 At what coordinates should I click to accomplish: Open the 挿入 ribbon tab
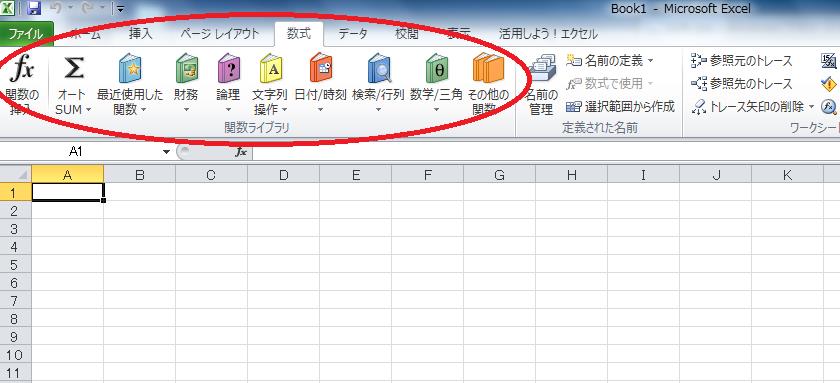141,34
